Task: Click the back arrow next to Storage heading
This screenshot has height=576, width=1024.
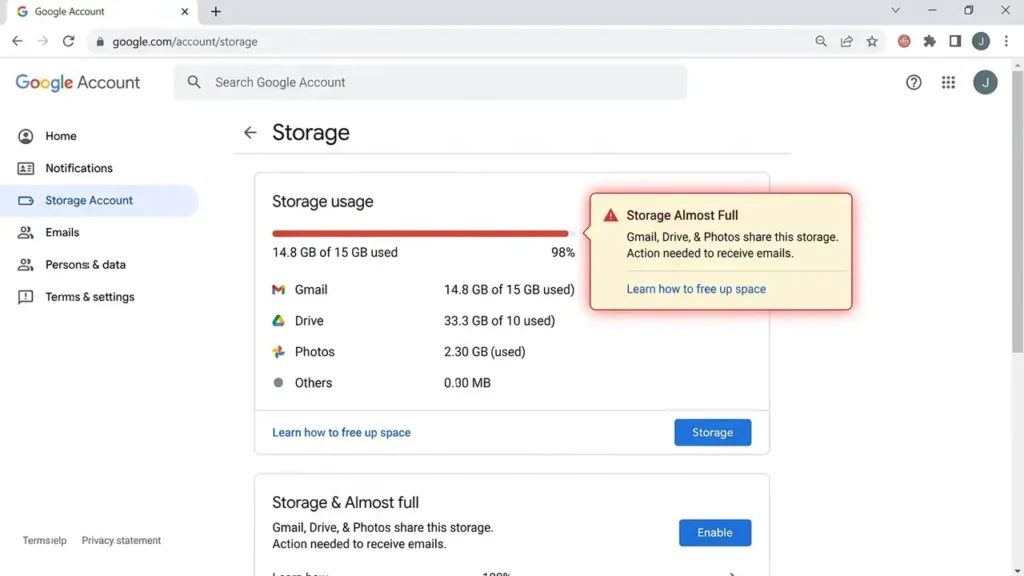Action: click(x=250, y=133)
